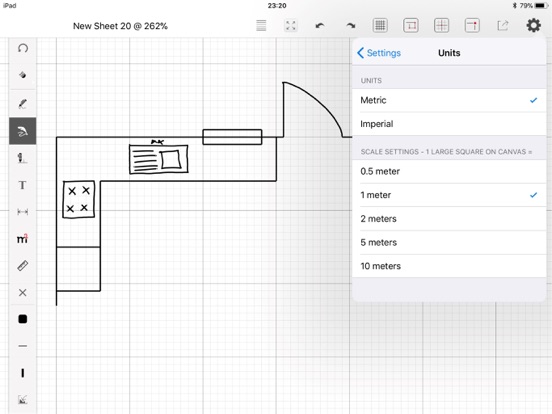Go back to Settings
The height and width of the screenshot is (414, 552).
pyautogui.click(x=379, y=53)
